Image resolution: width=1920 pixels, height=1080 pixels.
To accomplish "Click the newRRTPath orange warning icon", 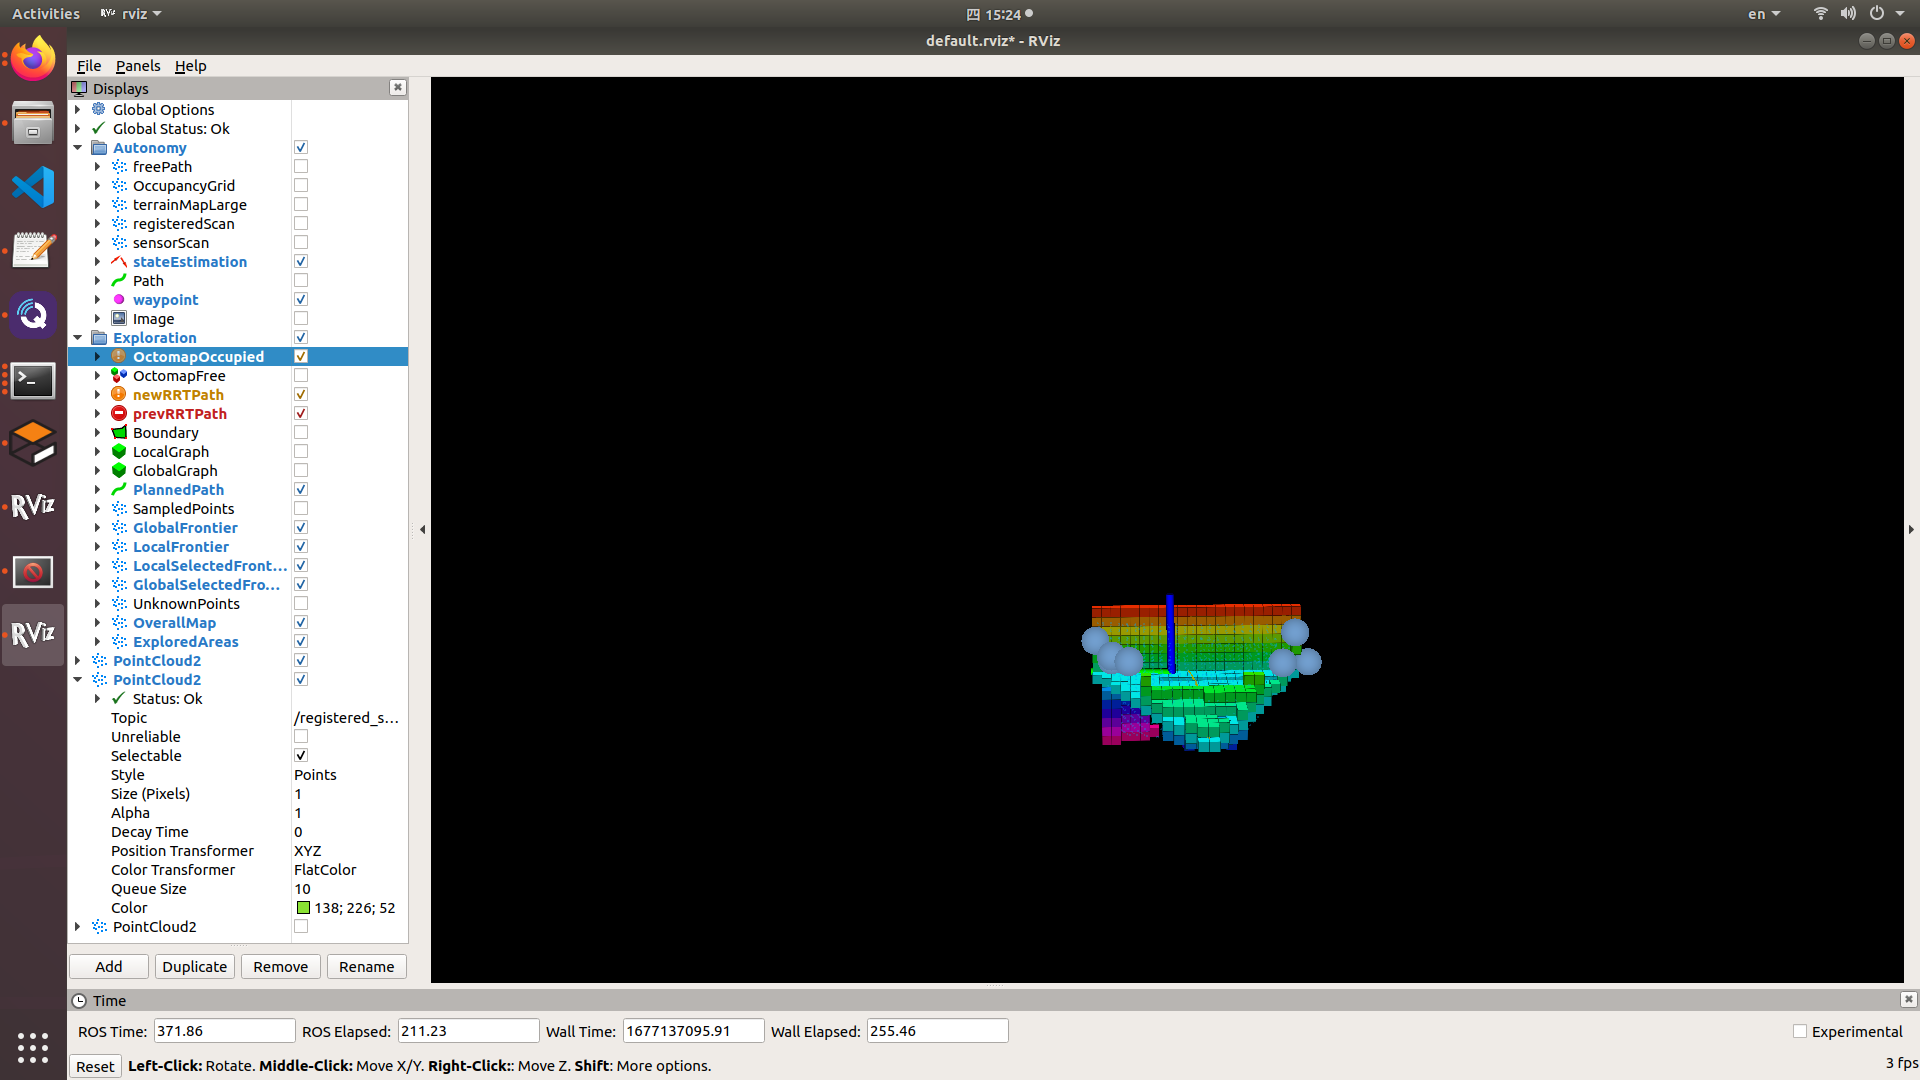I will pyautogui.click(x=119, y=395).
